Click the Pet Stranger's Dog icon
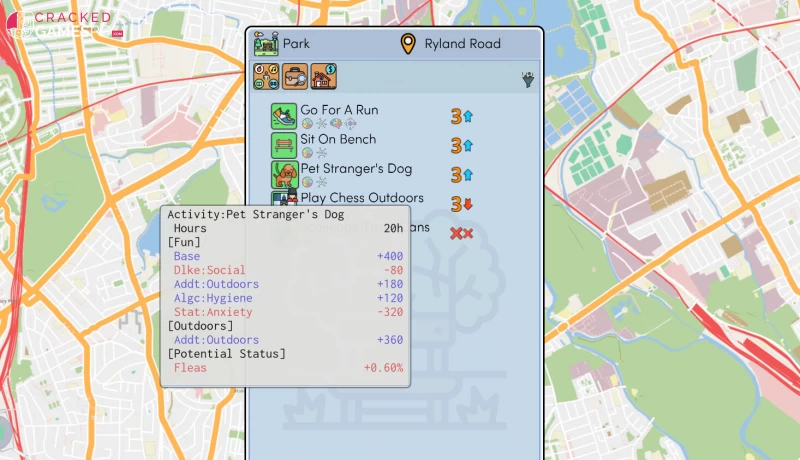This screenshot has width=800, height=460. [285, 175]
